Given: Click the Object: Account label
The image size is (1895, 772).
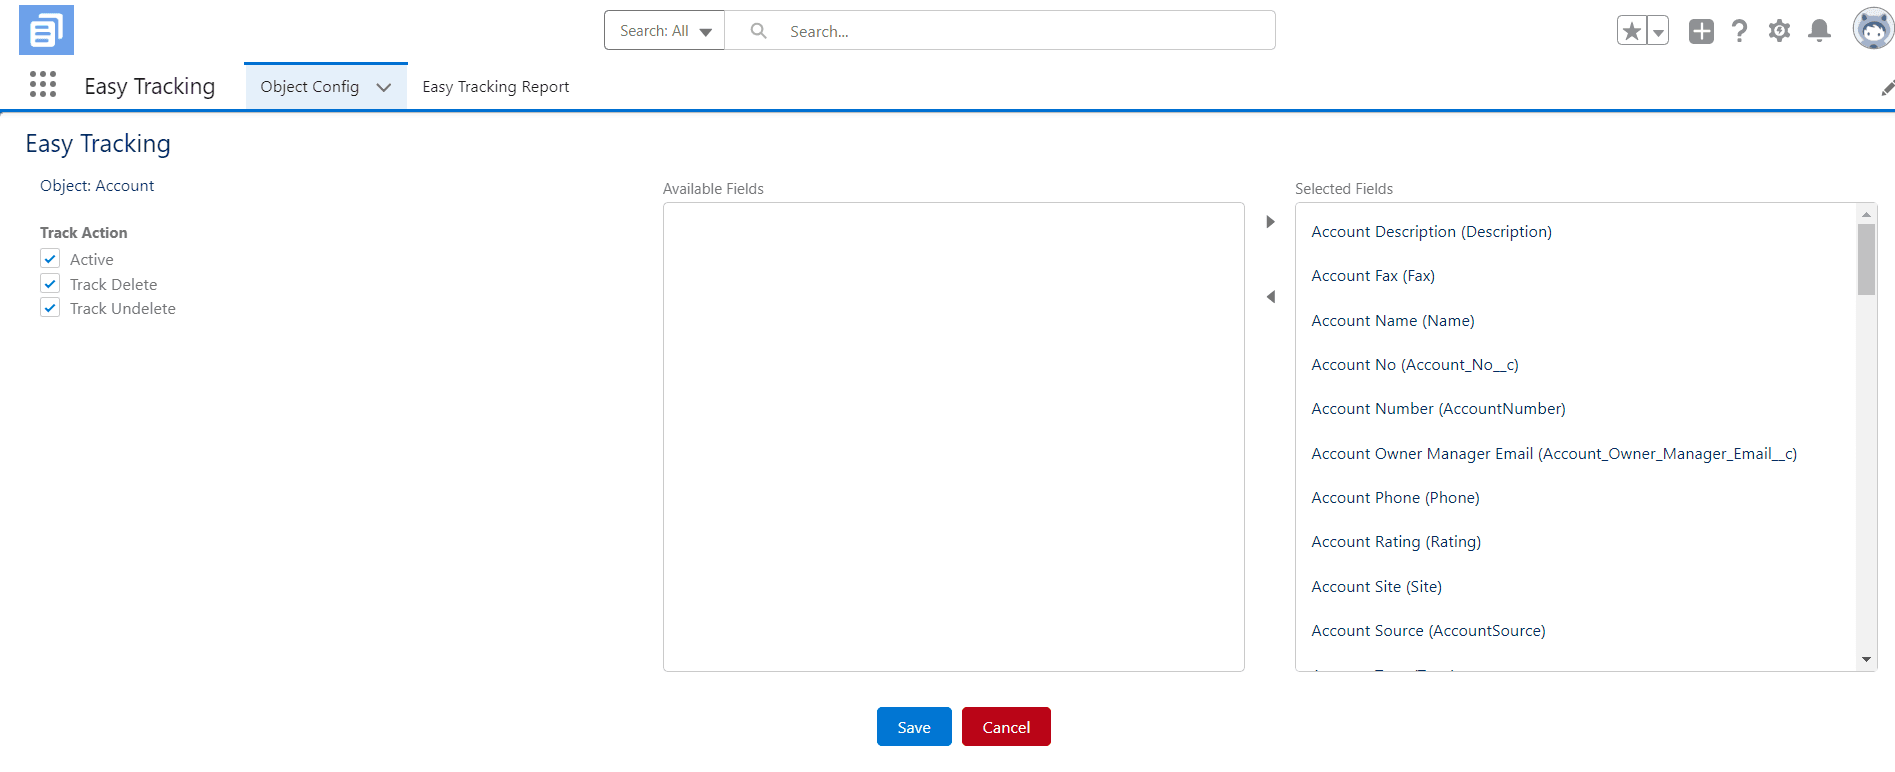Looking at the screenshot, I should pos(97,186).
